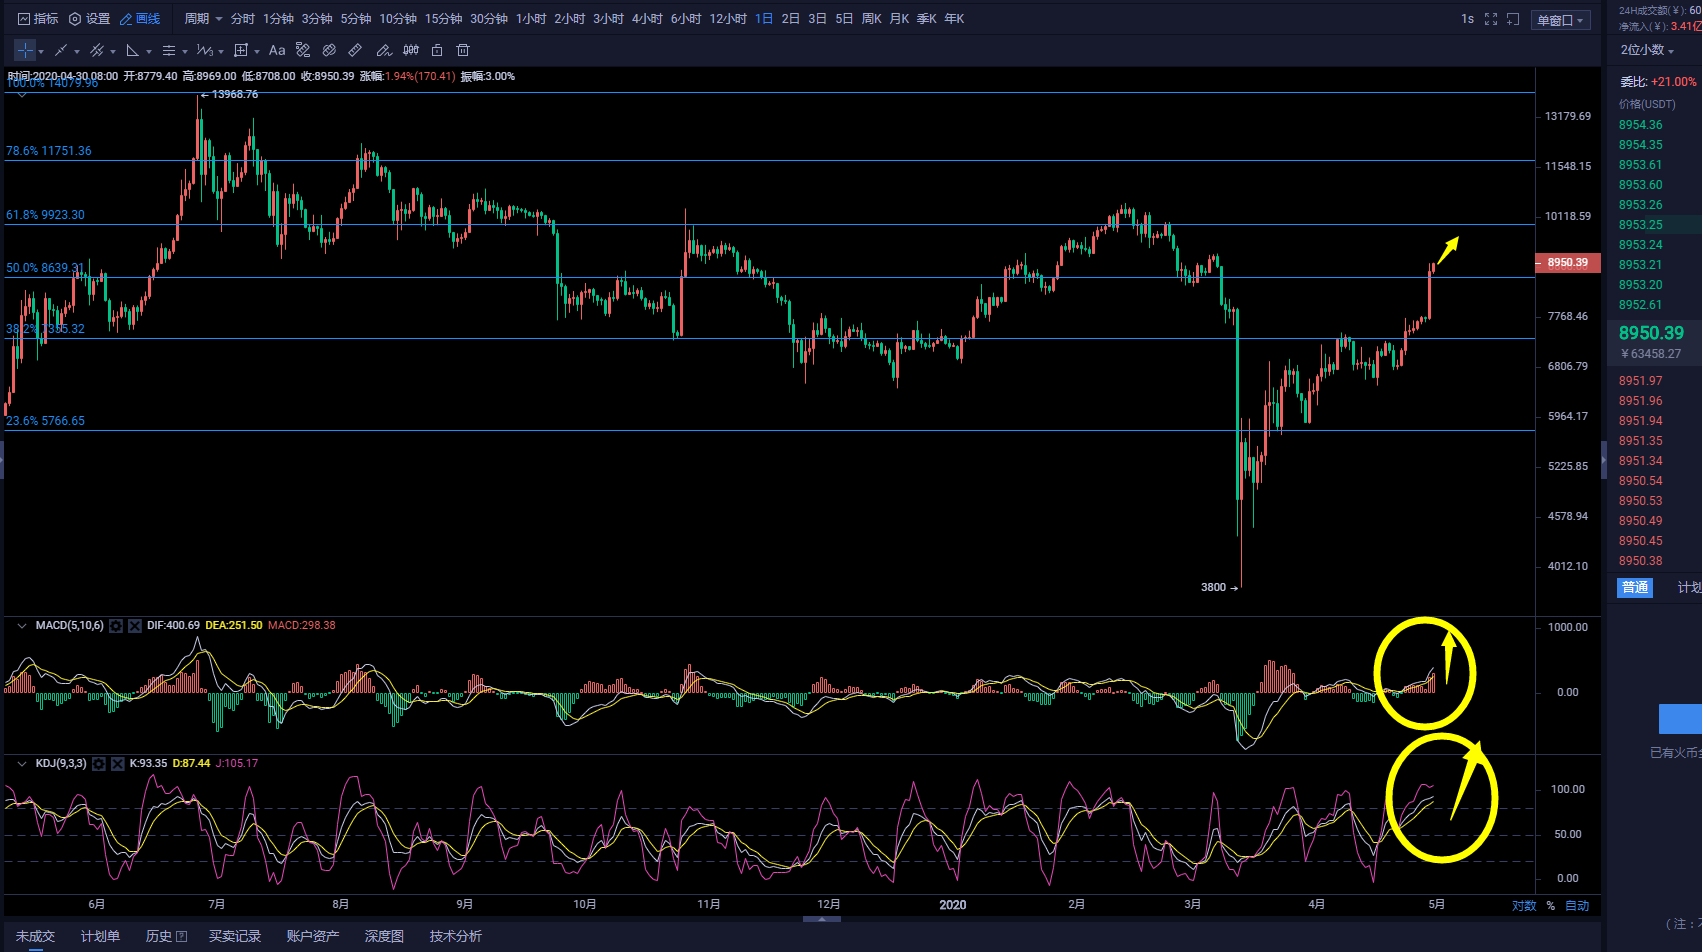Select the crosshair cursor tool

point(25,50)
